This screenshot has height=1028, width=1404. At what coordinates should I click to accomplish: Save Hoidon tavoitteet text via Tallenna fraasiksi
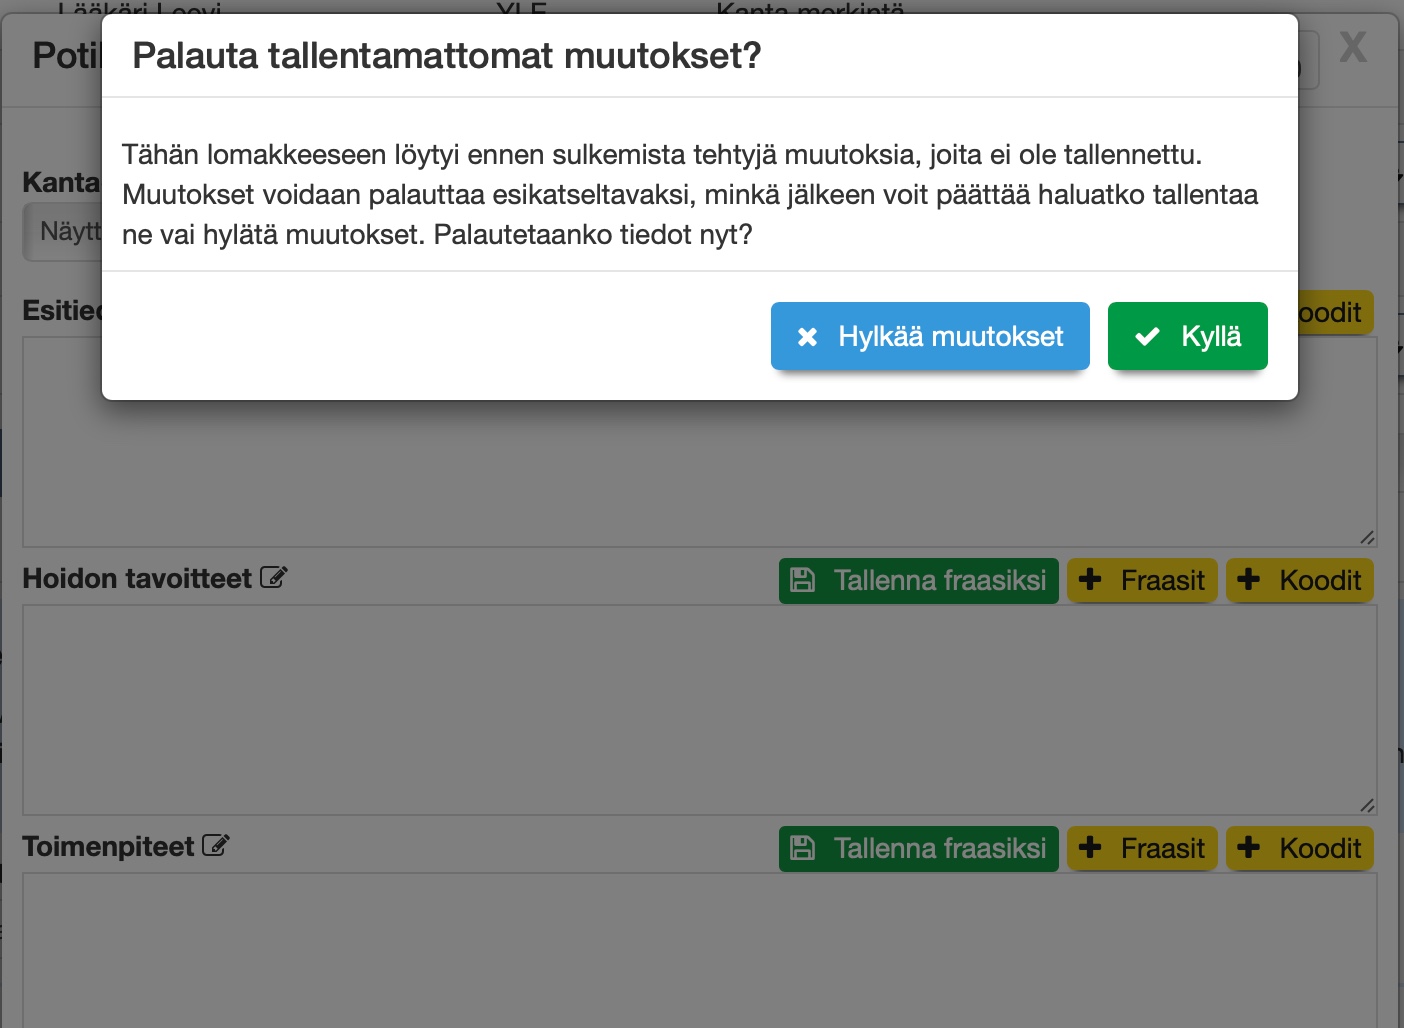coord(918,581)
